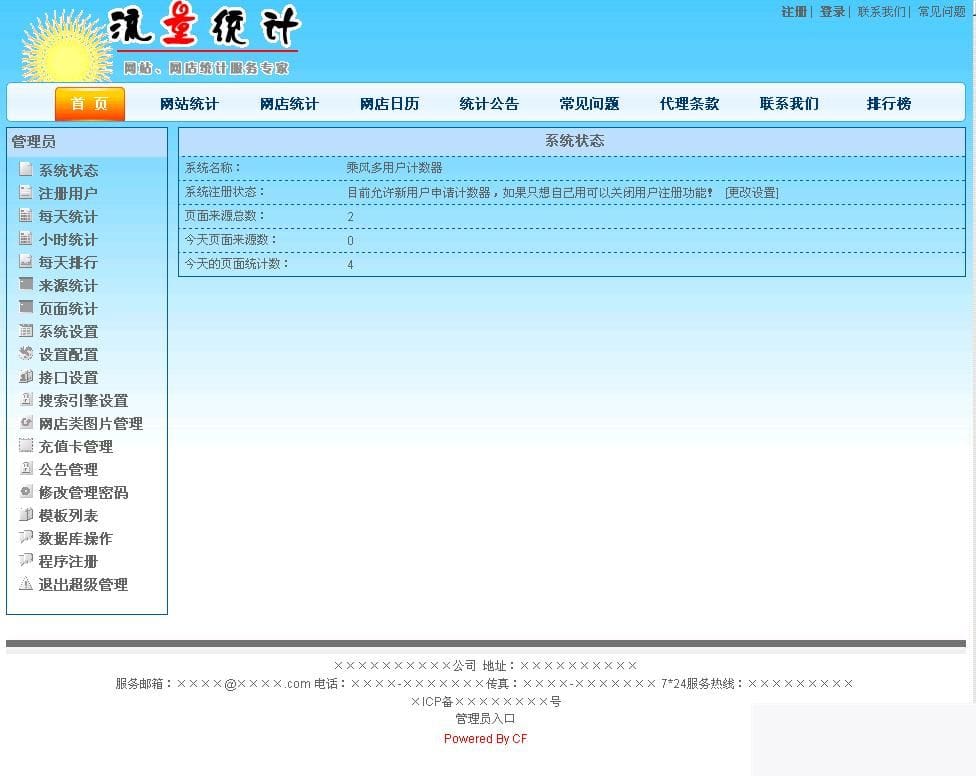
Task: Select the 充值卡管理 icon
Action: [x=26, y=446]
